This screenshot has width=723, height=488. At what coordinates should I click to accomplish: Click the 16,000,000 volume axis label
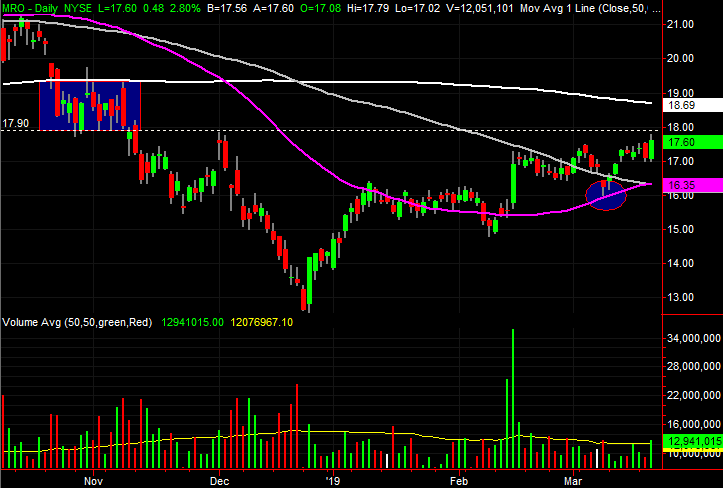pos(693,424)
